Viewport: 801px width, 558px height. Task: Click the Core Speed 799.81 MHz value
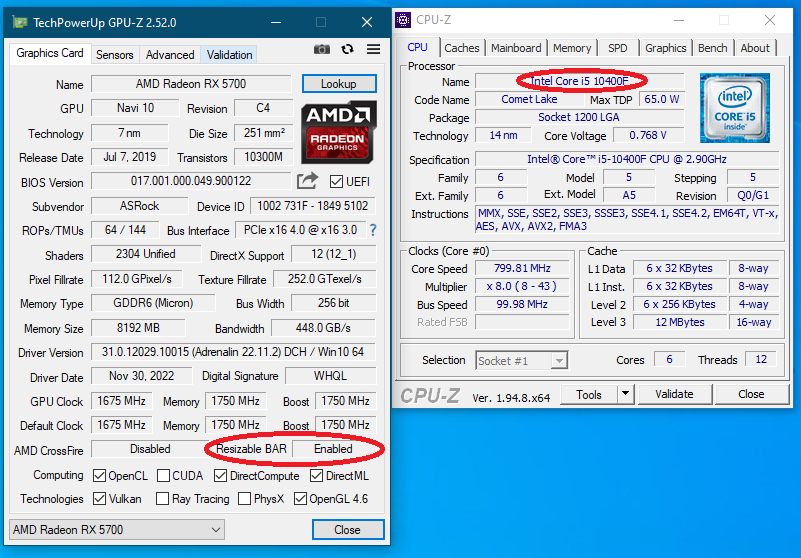pos(522,268)
